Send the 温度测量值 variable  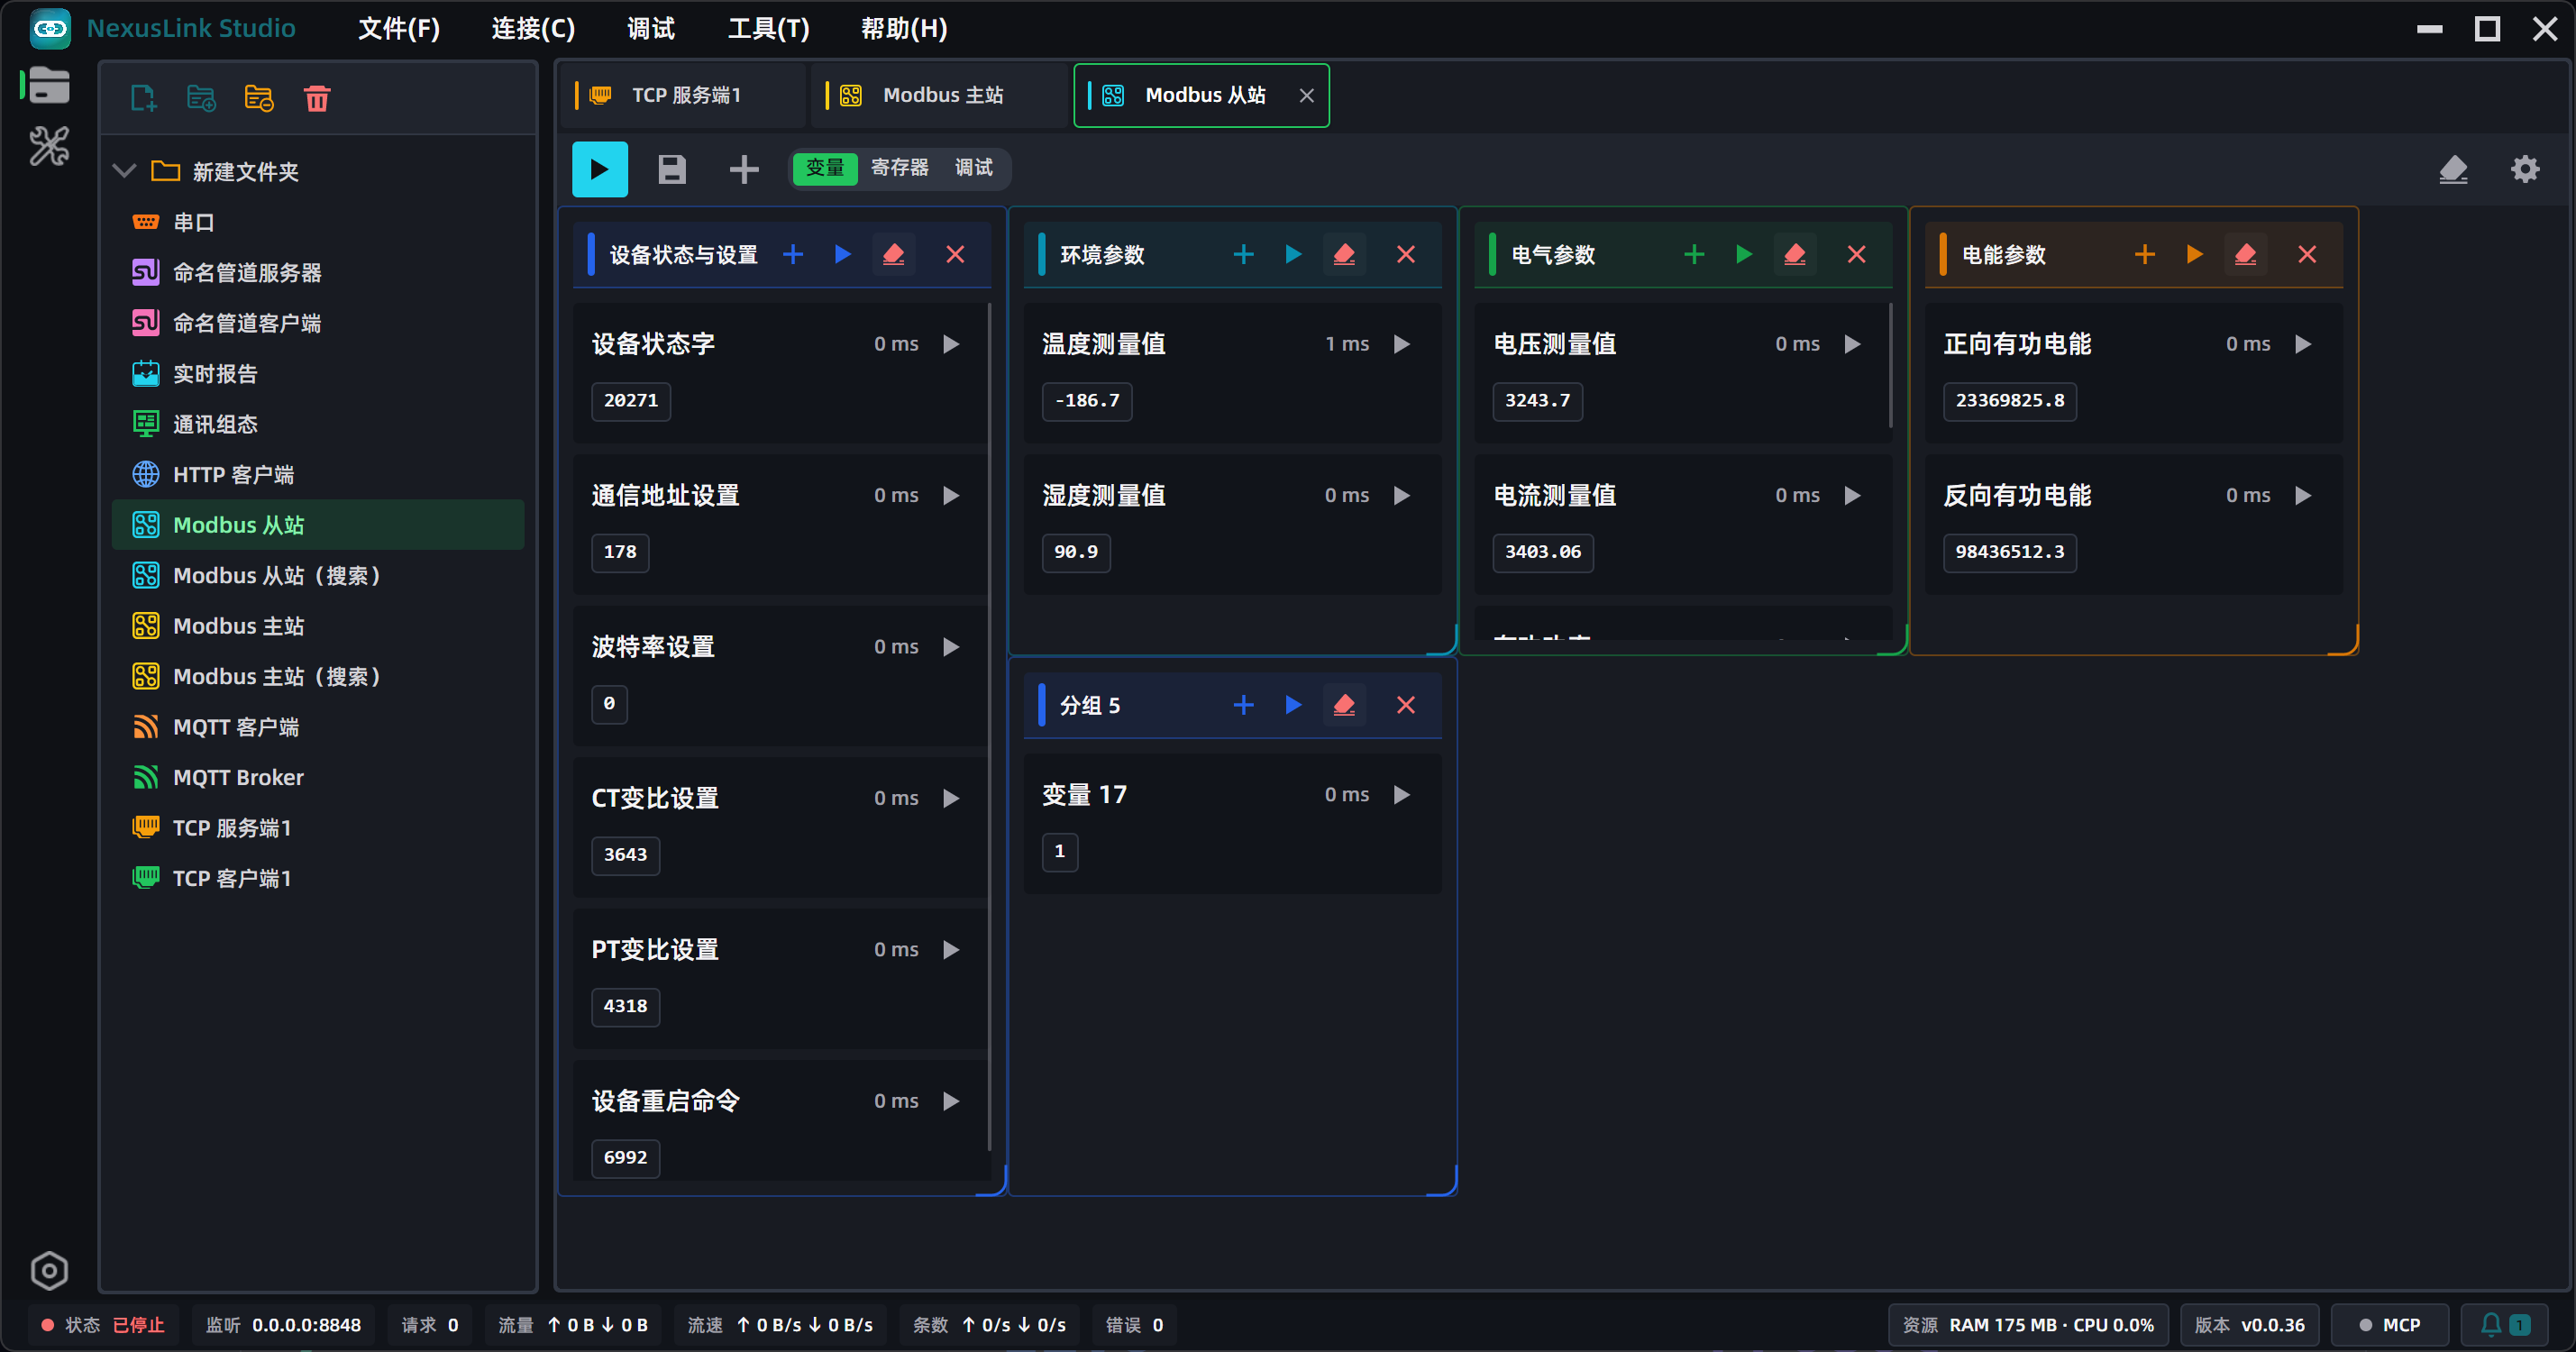[x=1401, y=344]
